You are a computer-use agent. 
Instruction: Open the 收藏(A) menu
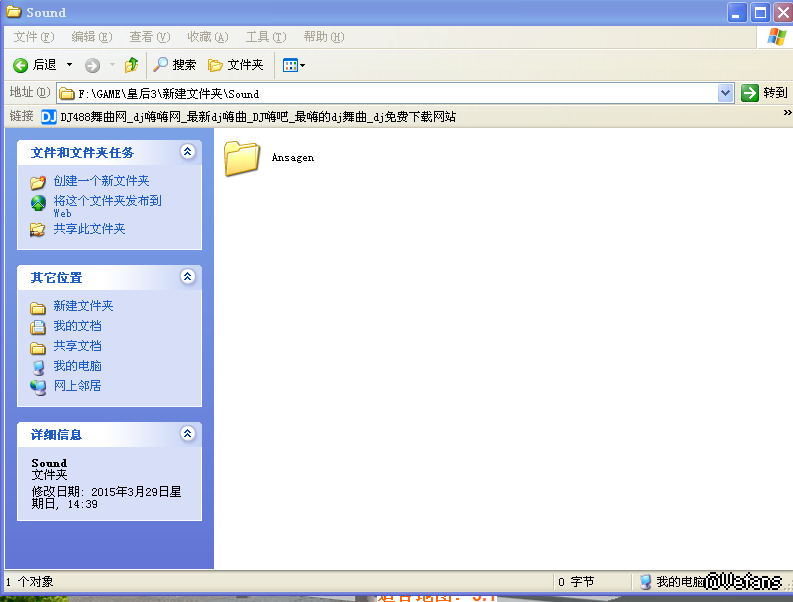click(x=208, y=37)
